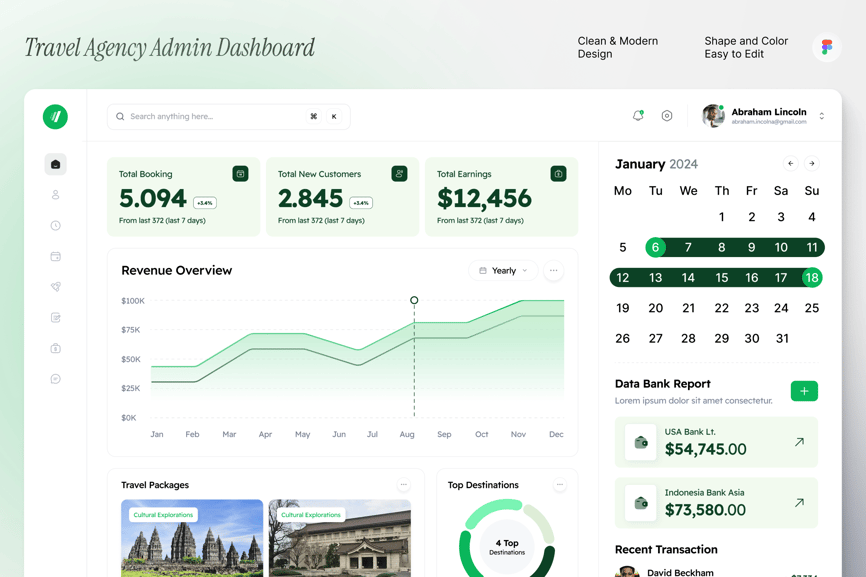Open Travel Packages more options menu
Screen dimensions: 866x577
(x=404, y=485)
